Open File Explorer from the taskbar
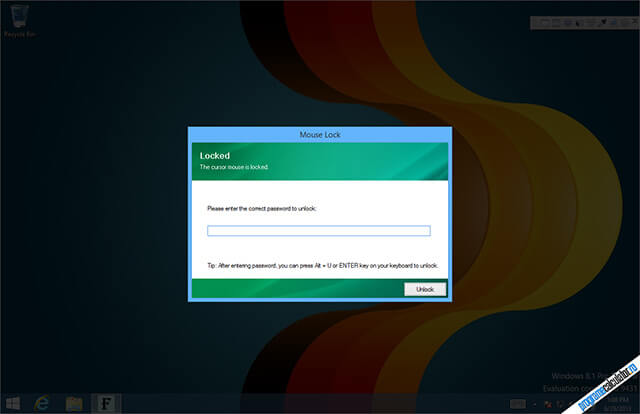Screen dimensions: 640x414 point(74,404)
